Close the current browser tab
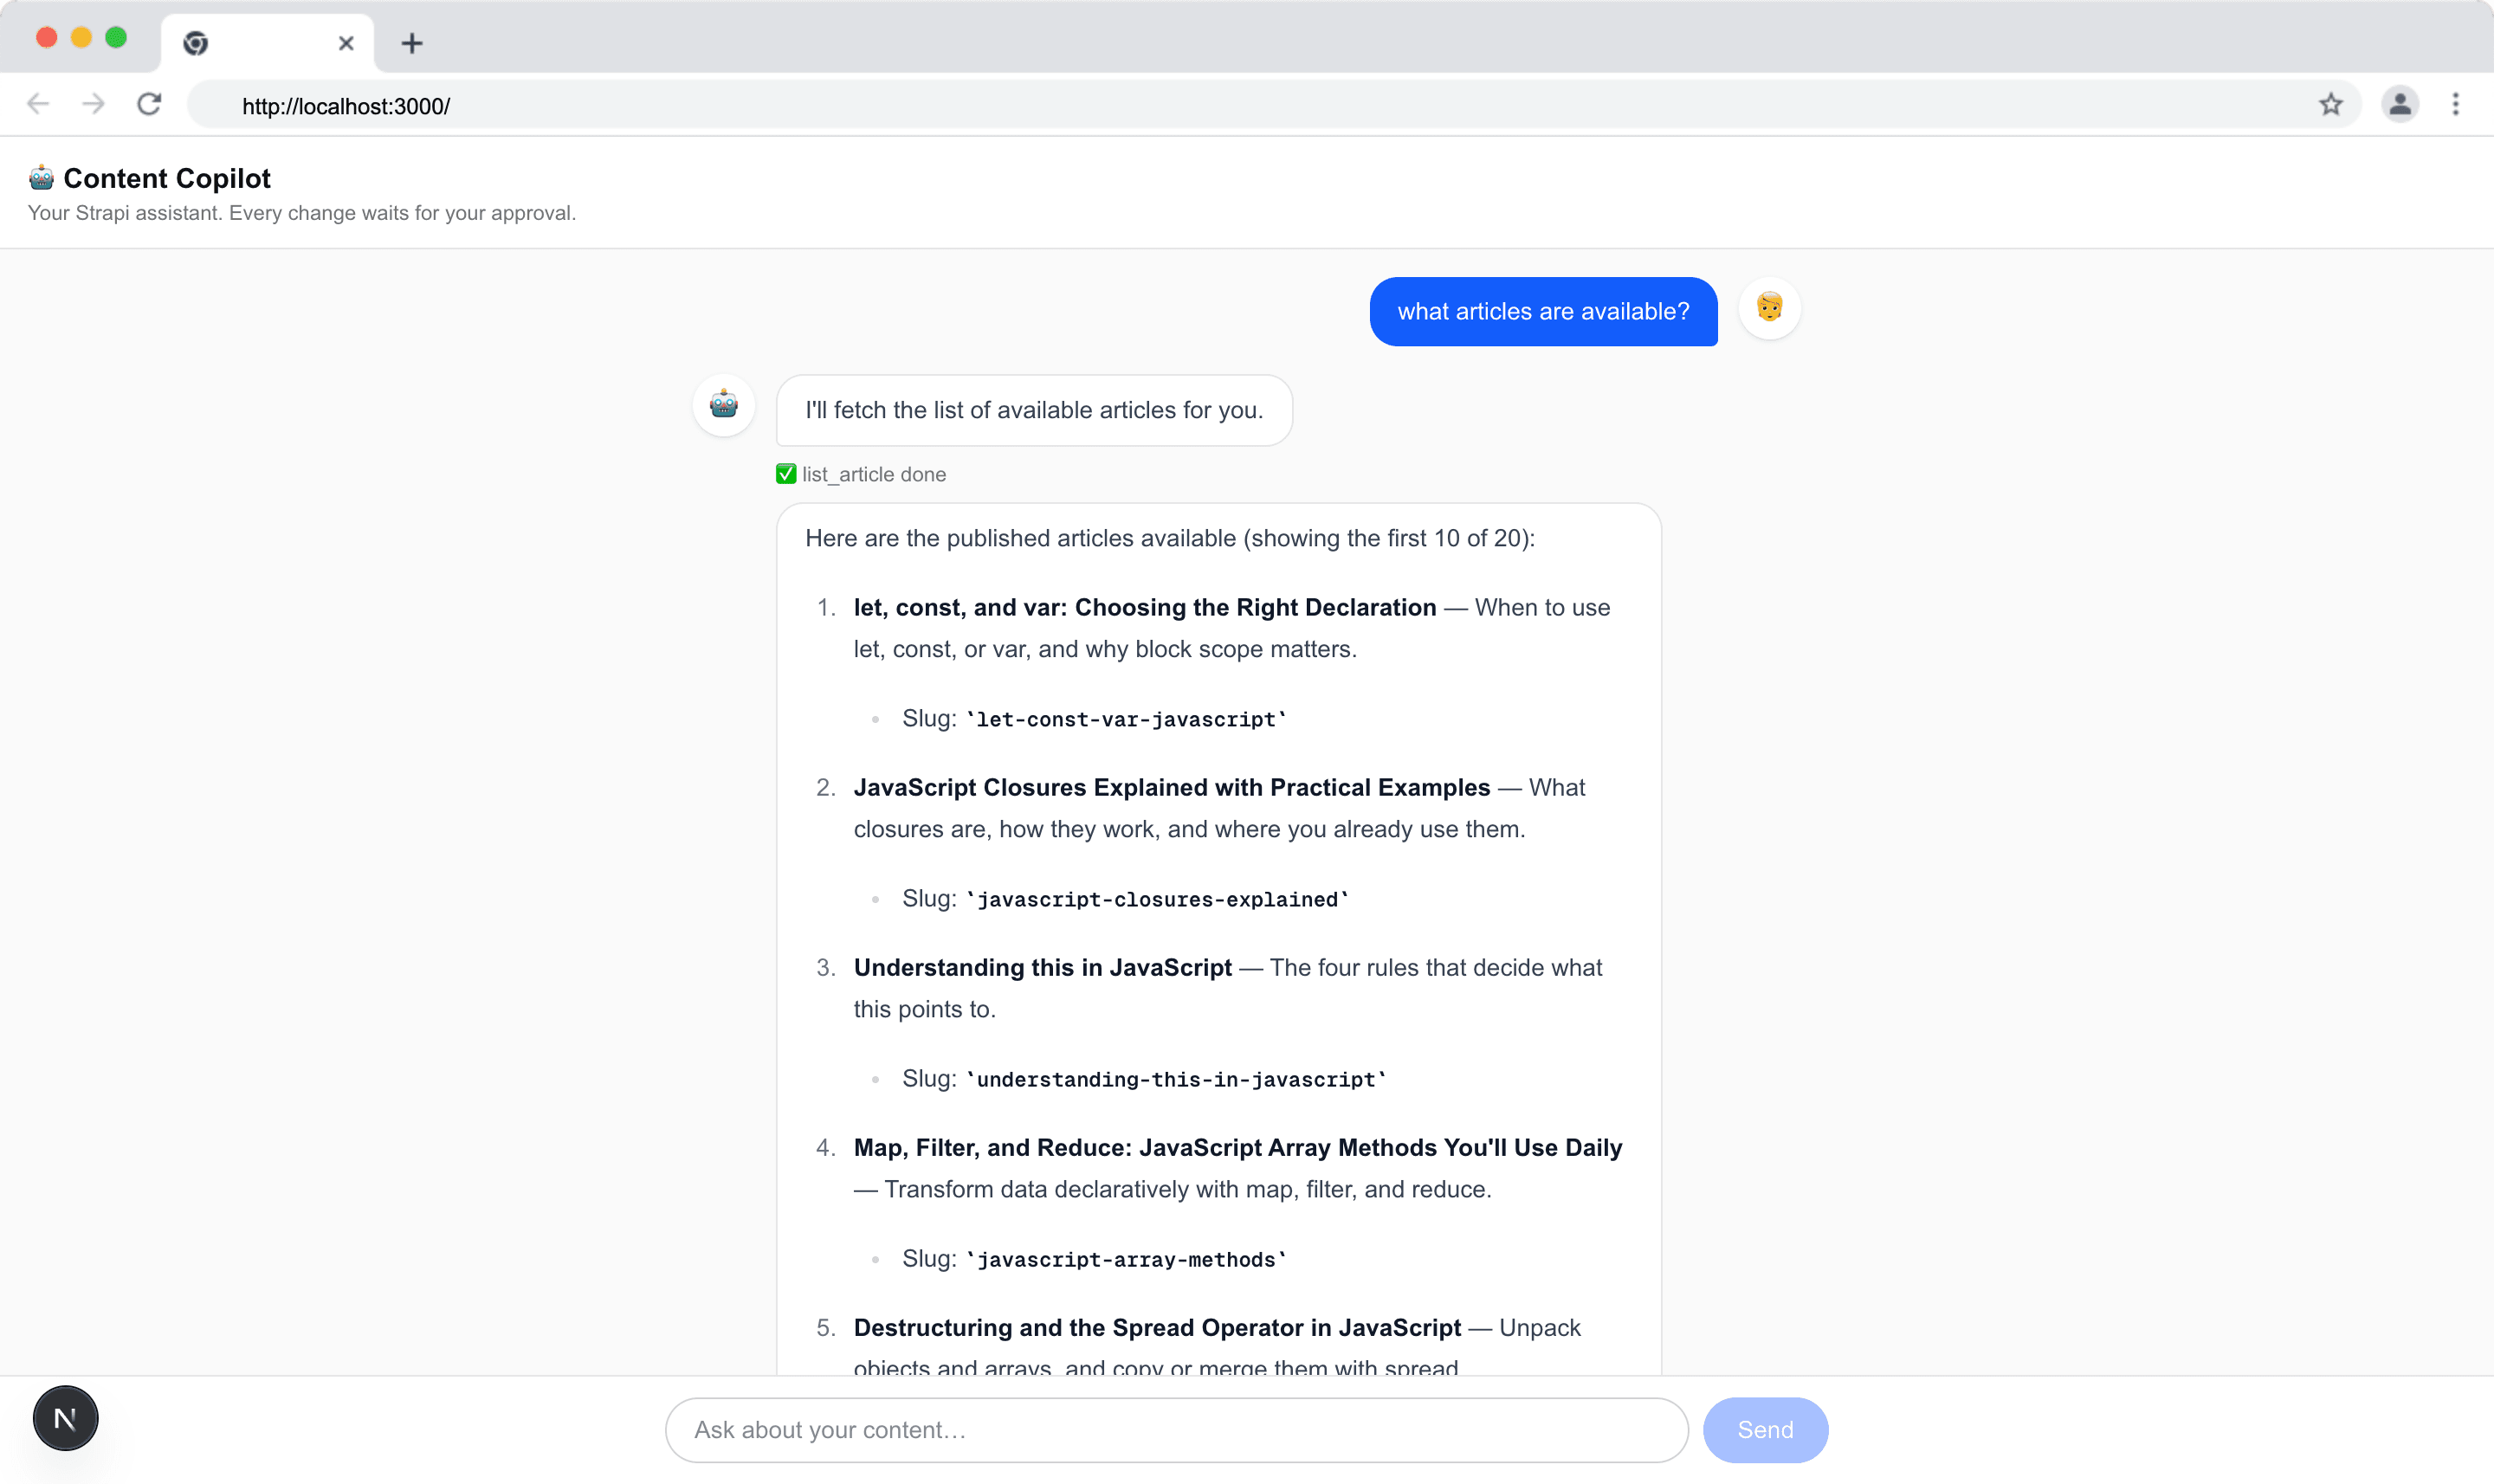Screen dimensions: 2494x1484 (x=346, y=43)
